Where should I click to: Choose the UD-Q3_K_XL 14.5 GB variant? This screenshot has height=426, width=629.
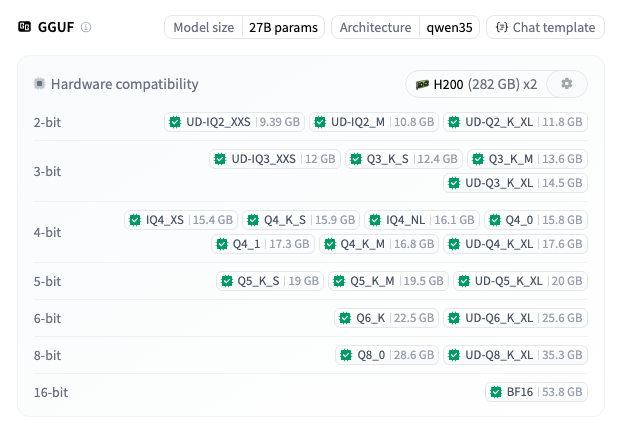coord(515,183)
